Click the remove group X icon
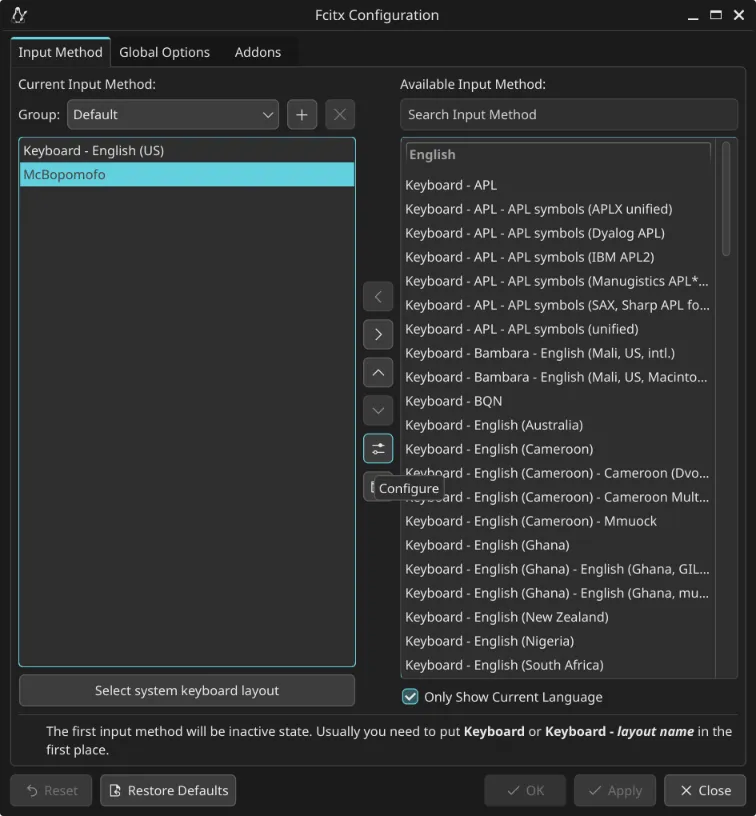Viewport: 756px width, 816px height. 340,114
